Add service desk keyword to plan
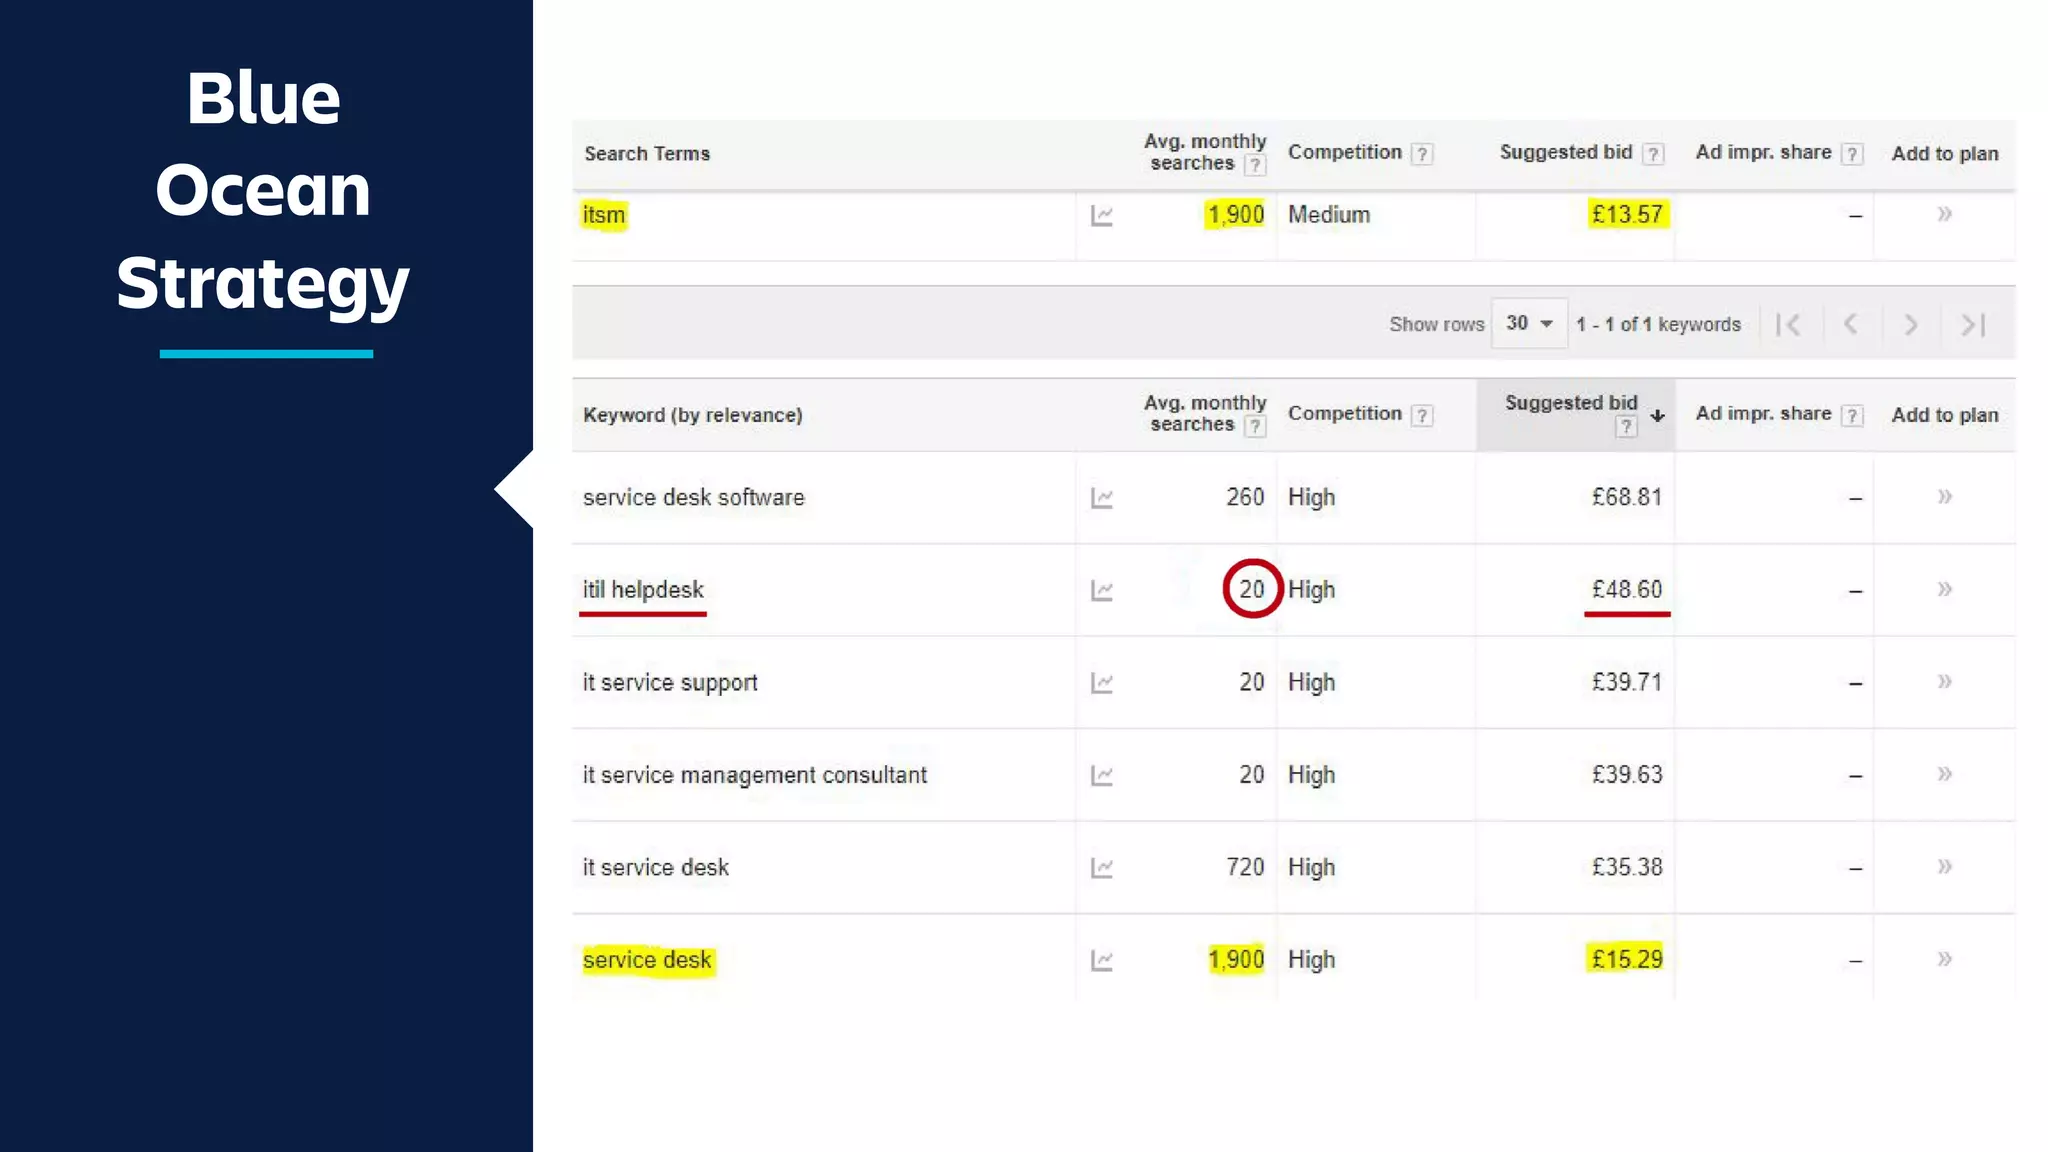Screen dimensions: 2048x1152 point(1944,959)
